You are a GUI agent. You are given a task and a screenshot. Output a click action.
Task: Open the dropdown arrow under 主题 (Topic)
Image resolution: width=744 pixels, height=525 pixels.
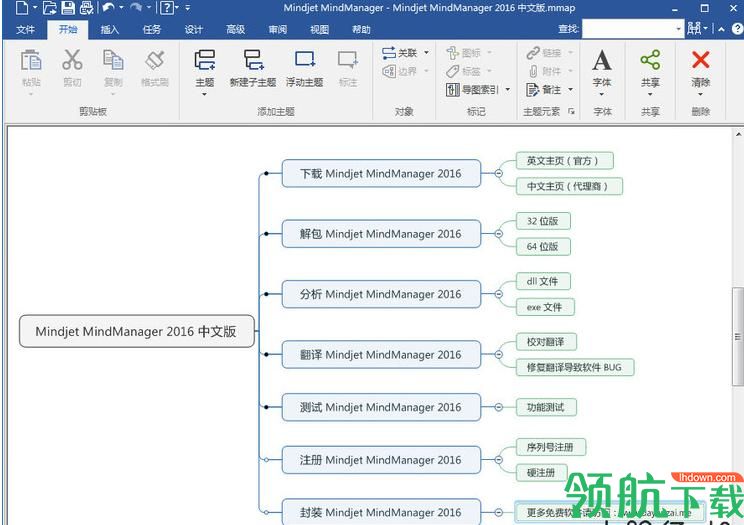pyautogui.click(x=205, y=94)
